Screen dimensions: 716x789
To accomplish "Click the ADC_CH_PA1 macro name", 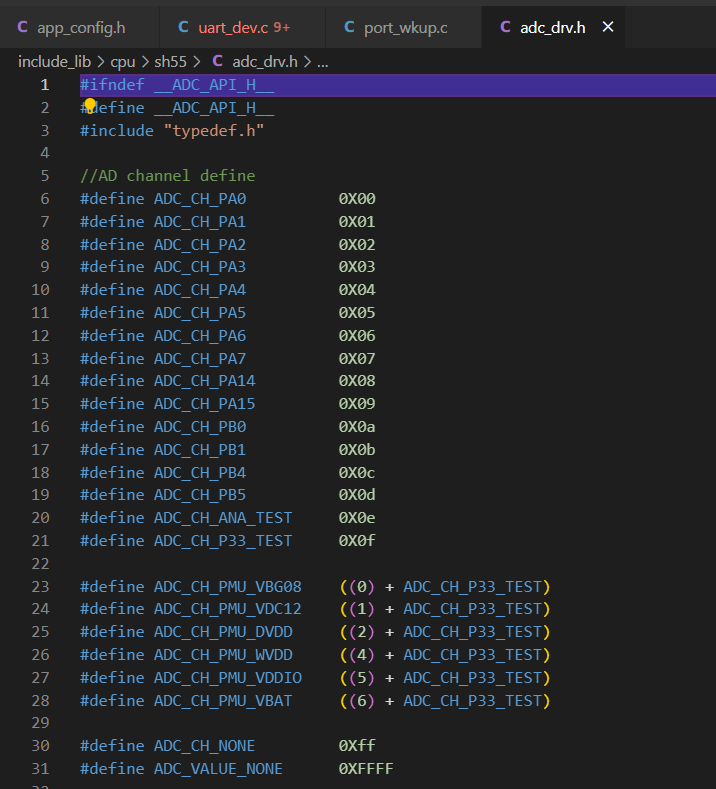I will [x=200, y=222].
